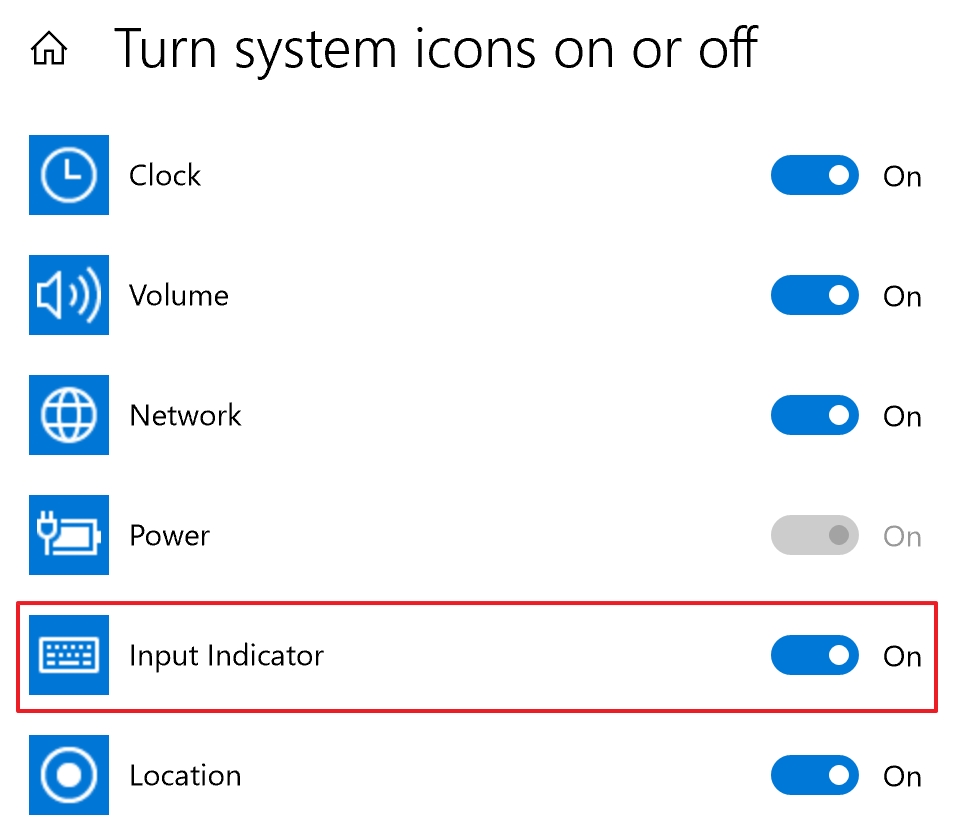Click the Clock system icon tile
Image resolution: width=966 pixels, height=828 pixels.
[69, 175]
